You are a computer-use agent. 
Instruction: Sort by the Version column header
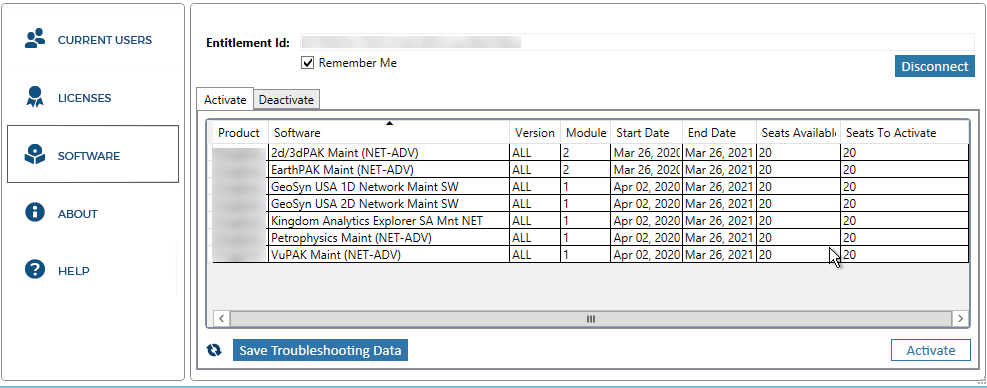(x=534, y=133)
